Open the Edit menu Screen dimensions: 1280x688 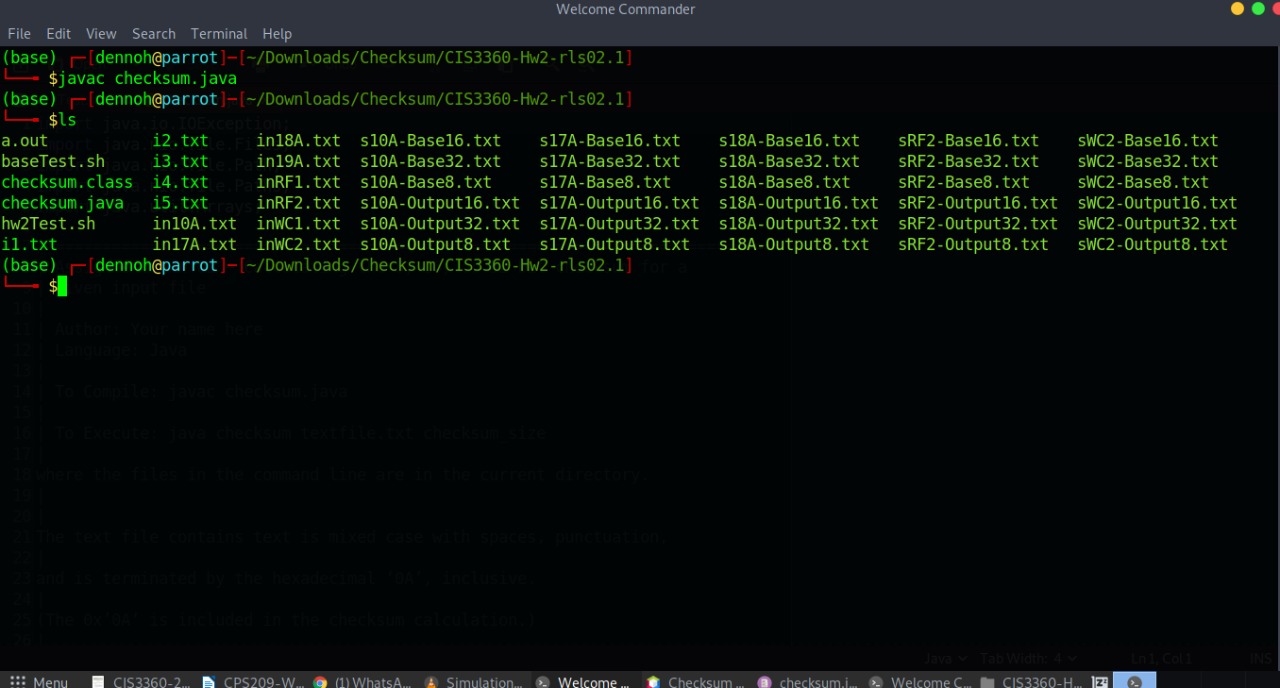coord(58,33)
